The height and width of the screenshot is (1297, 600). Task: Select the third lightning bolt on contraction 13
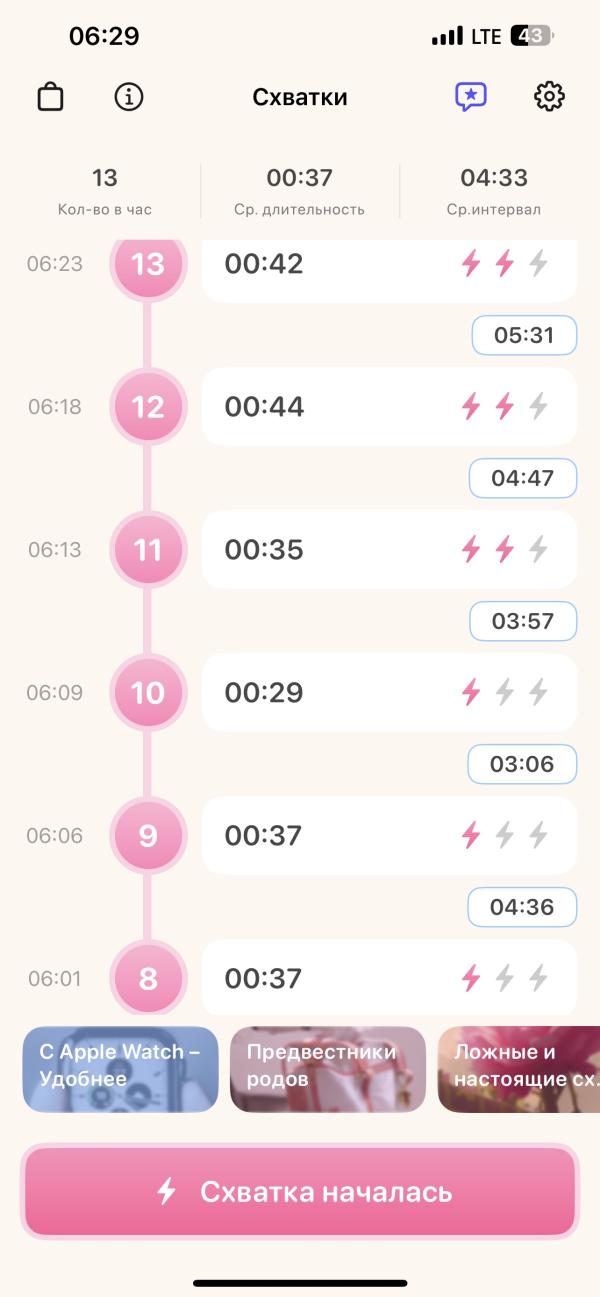click(539, 264)
